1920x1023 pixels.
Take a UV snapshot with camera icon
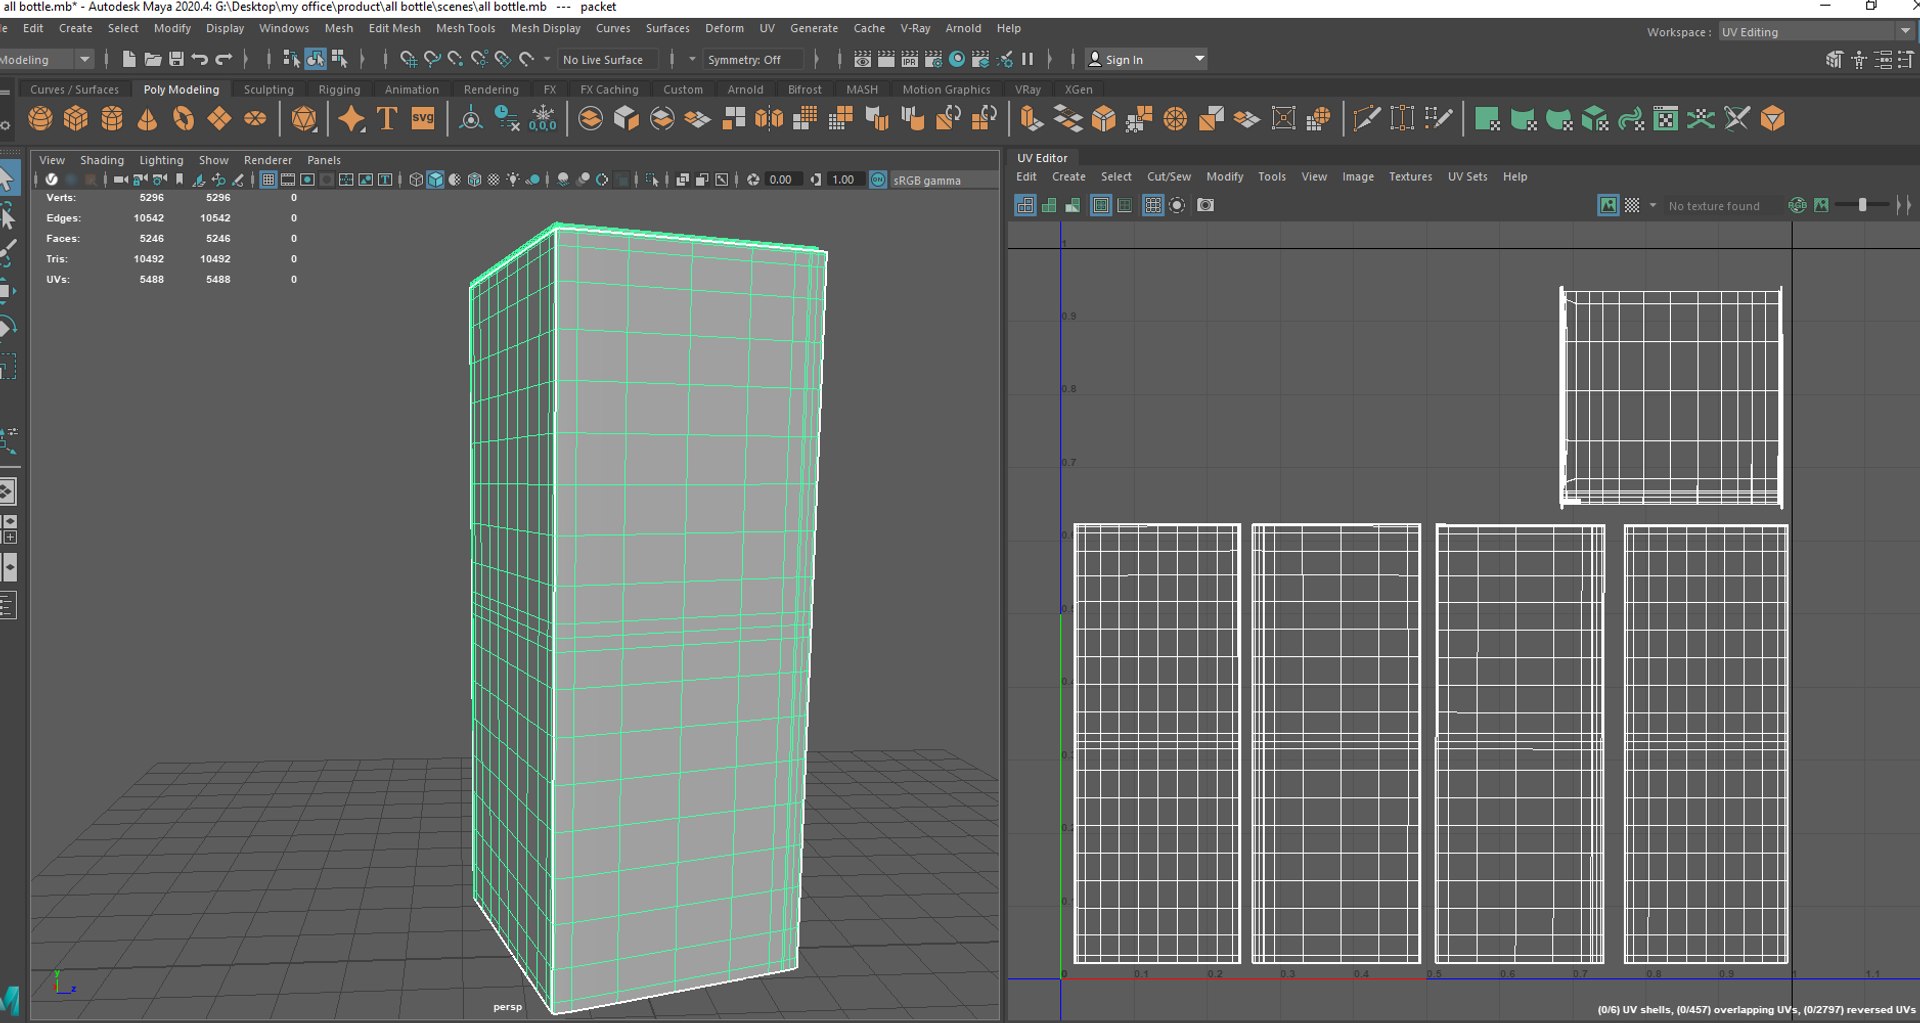[x=1205, y=205]
